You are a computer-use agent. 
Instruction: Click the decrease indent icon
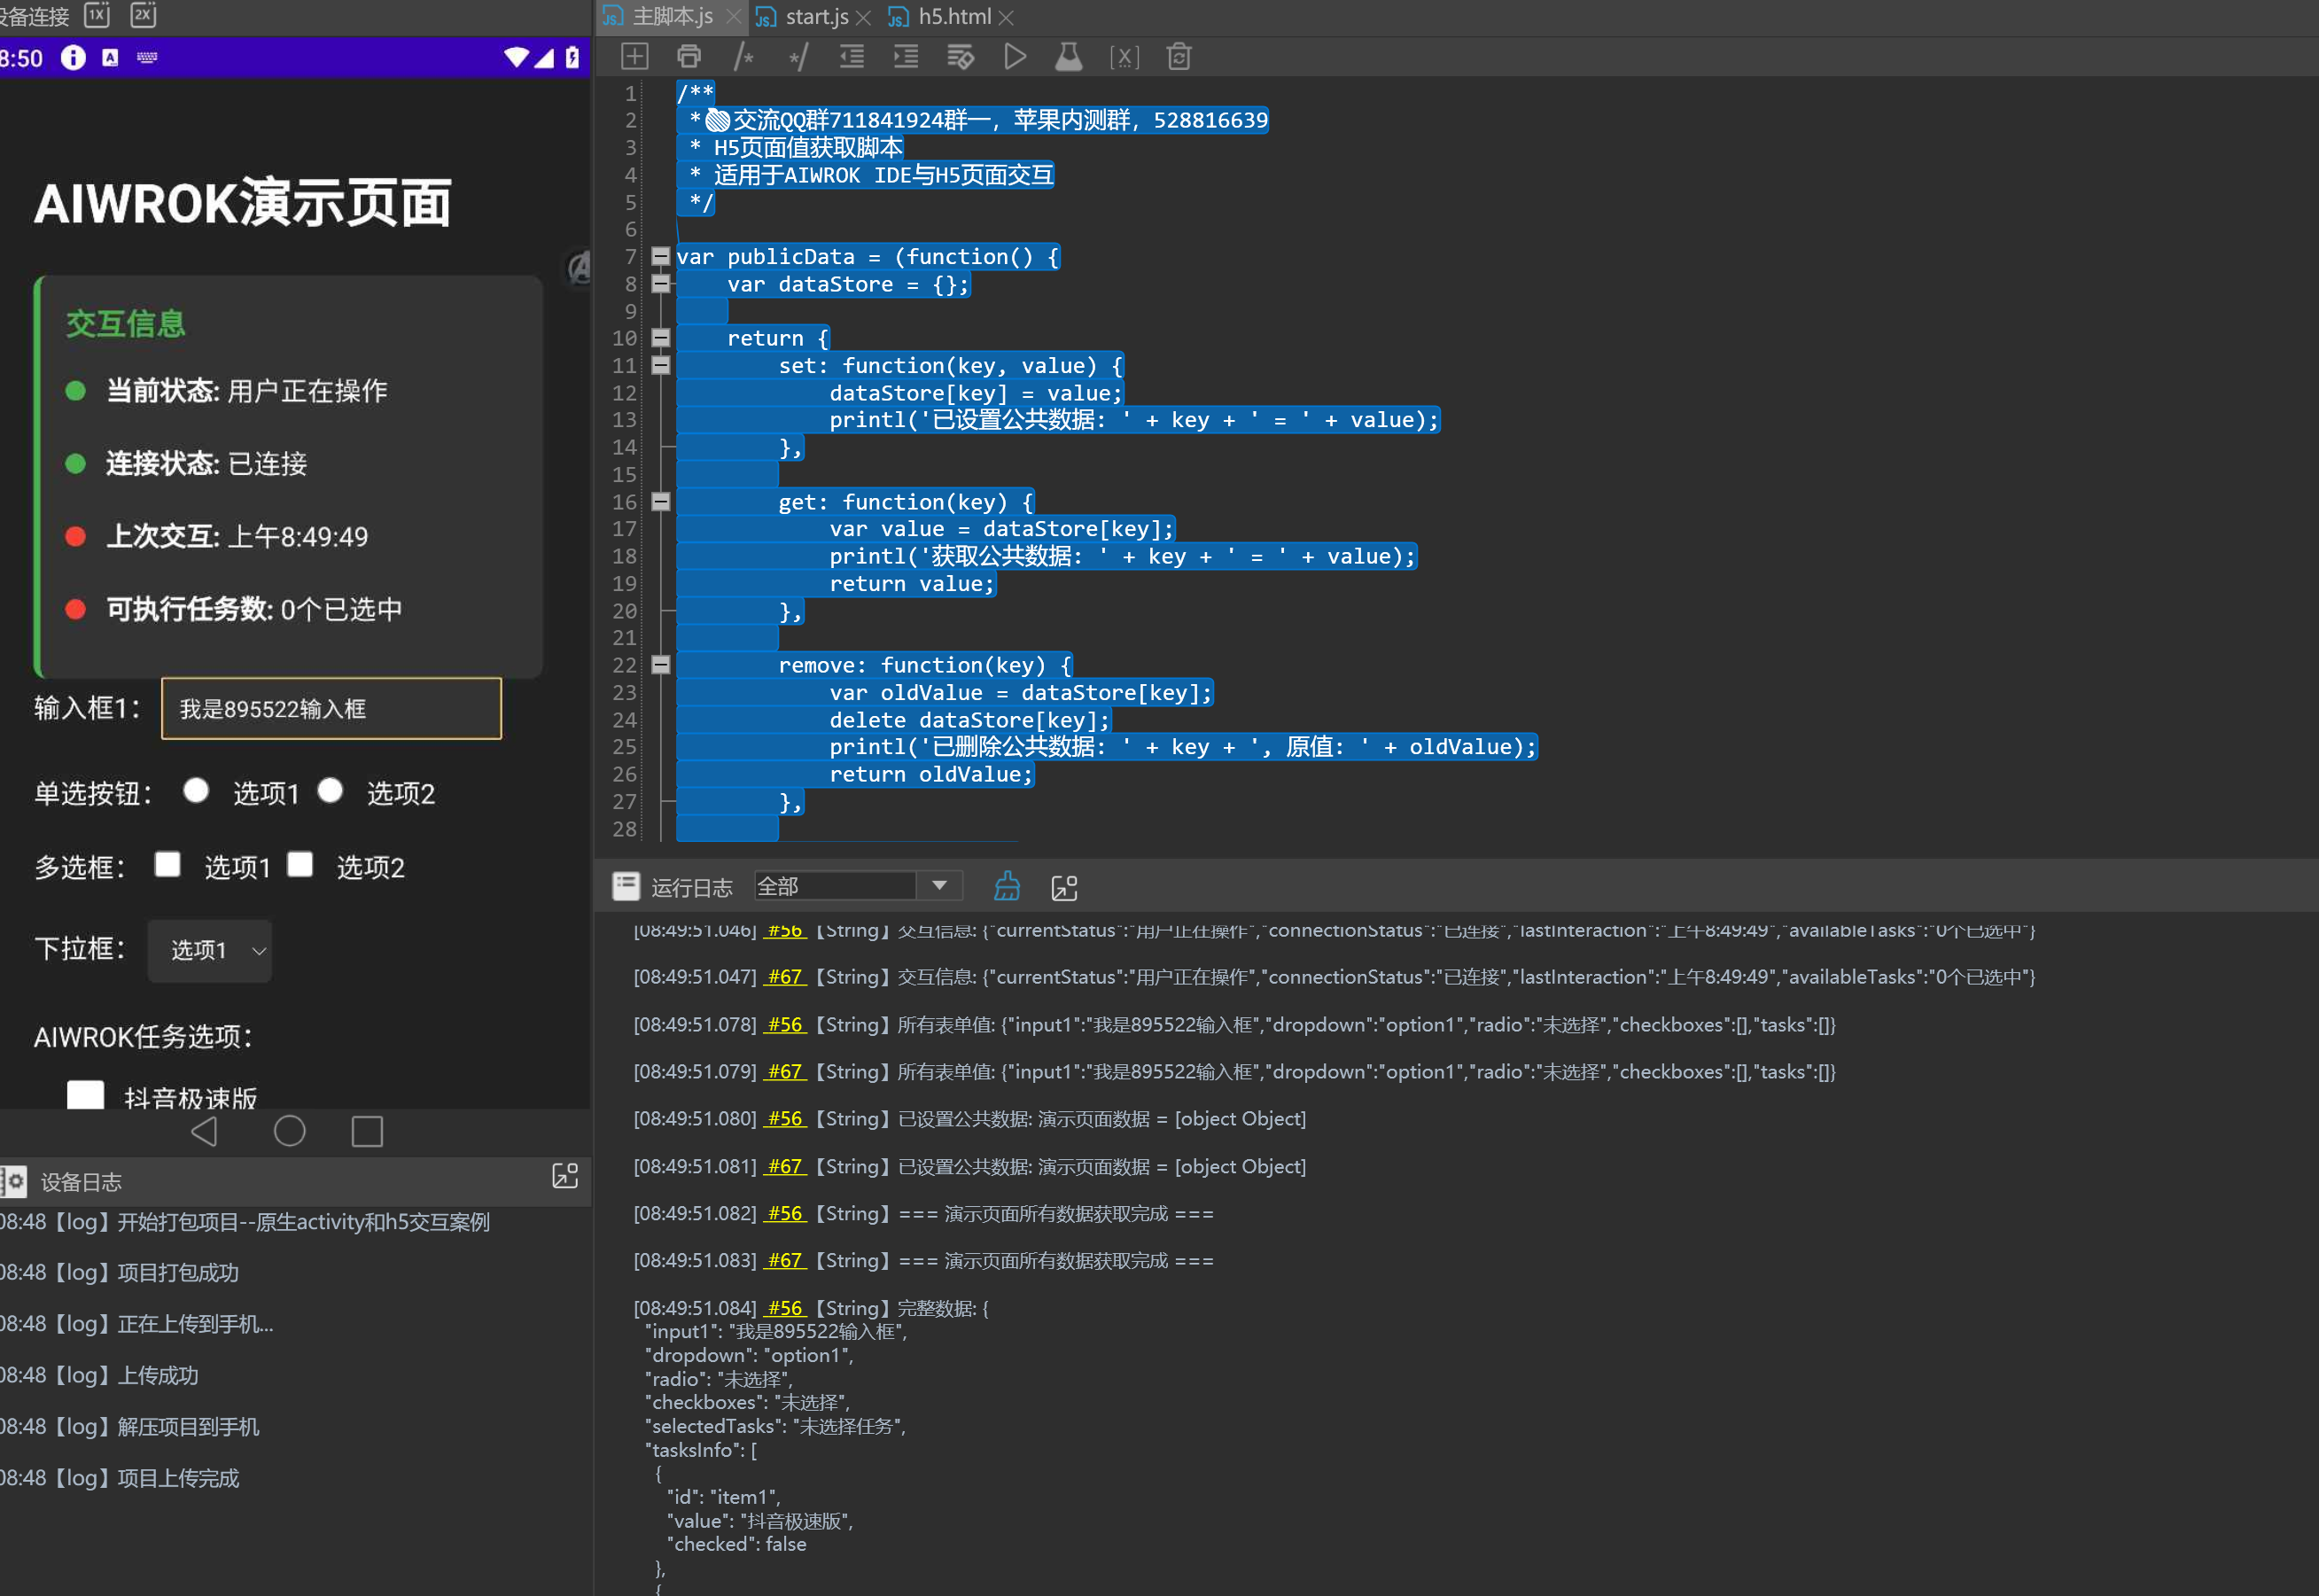852,57
